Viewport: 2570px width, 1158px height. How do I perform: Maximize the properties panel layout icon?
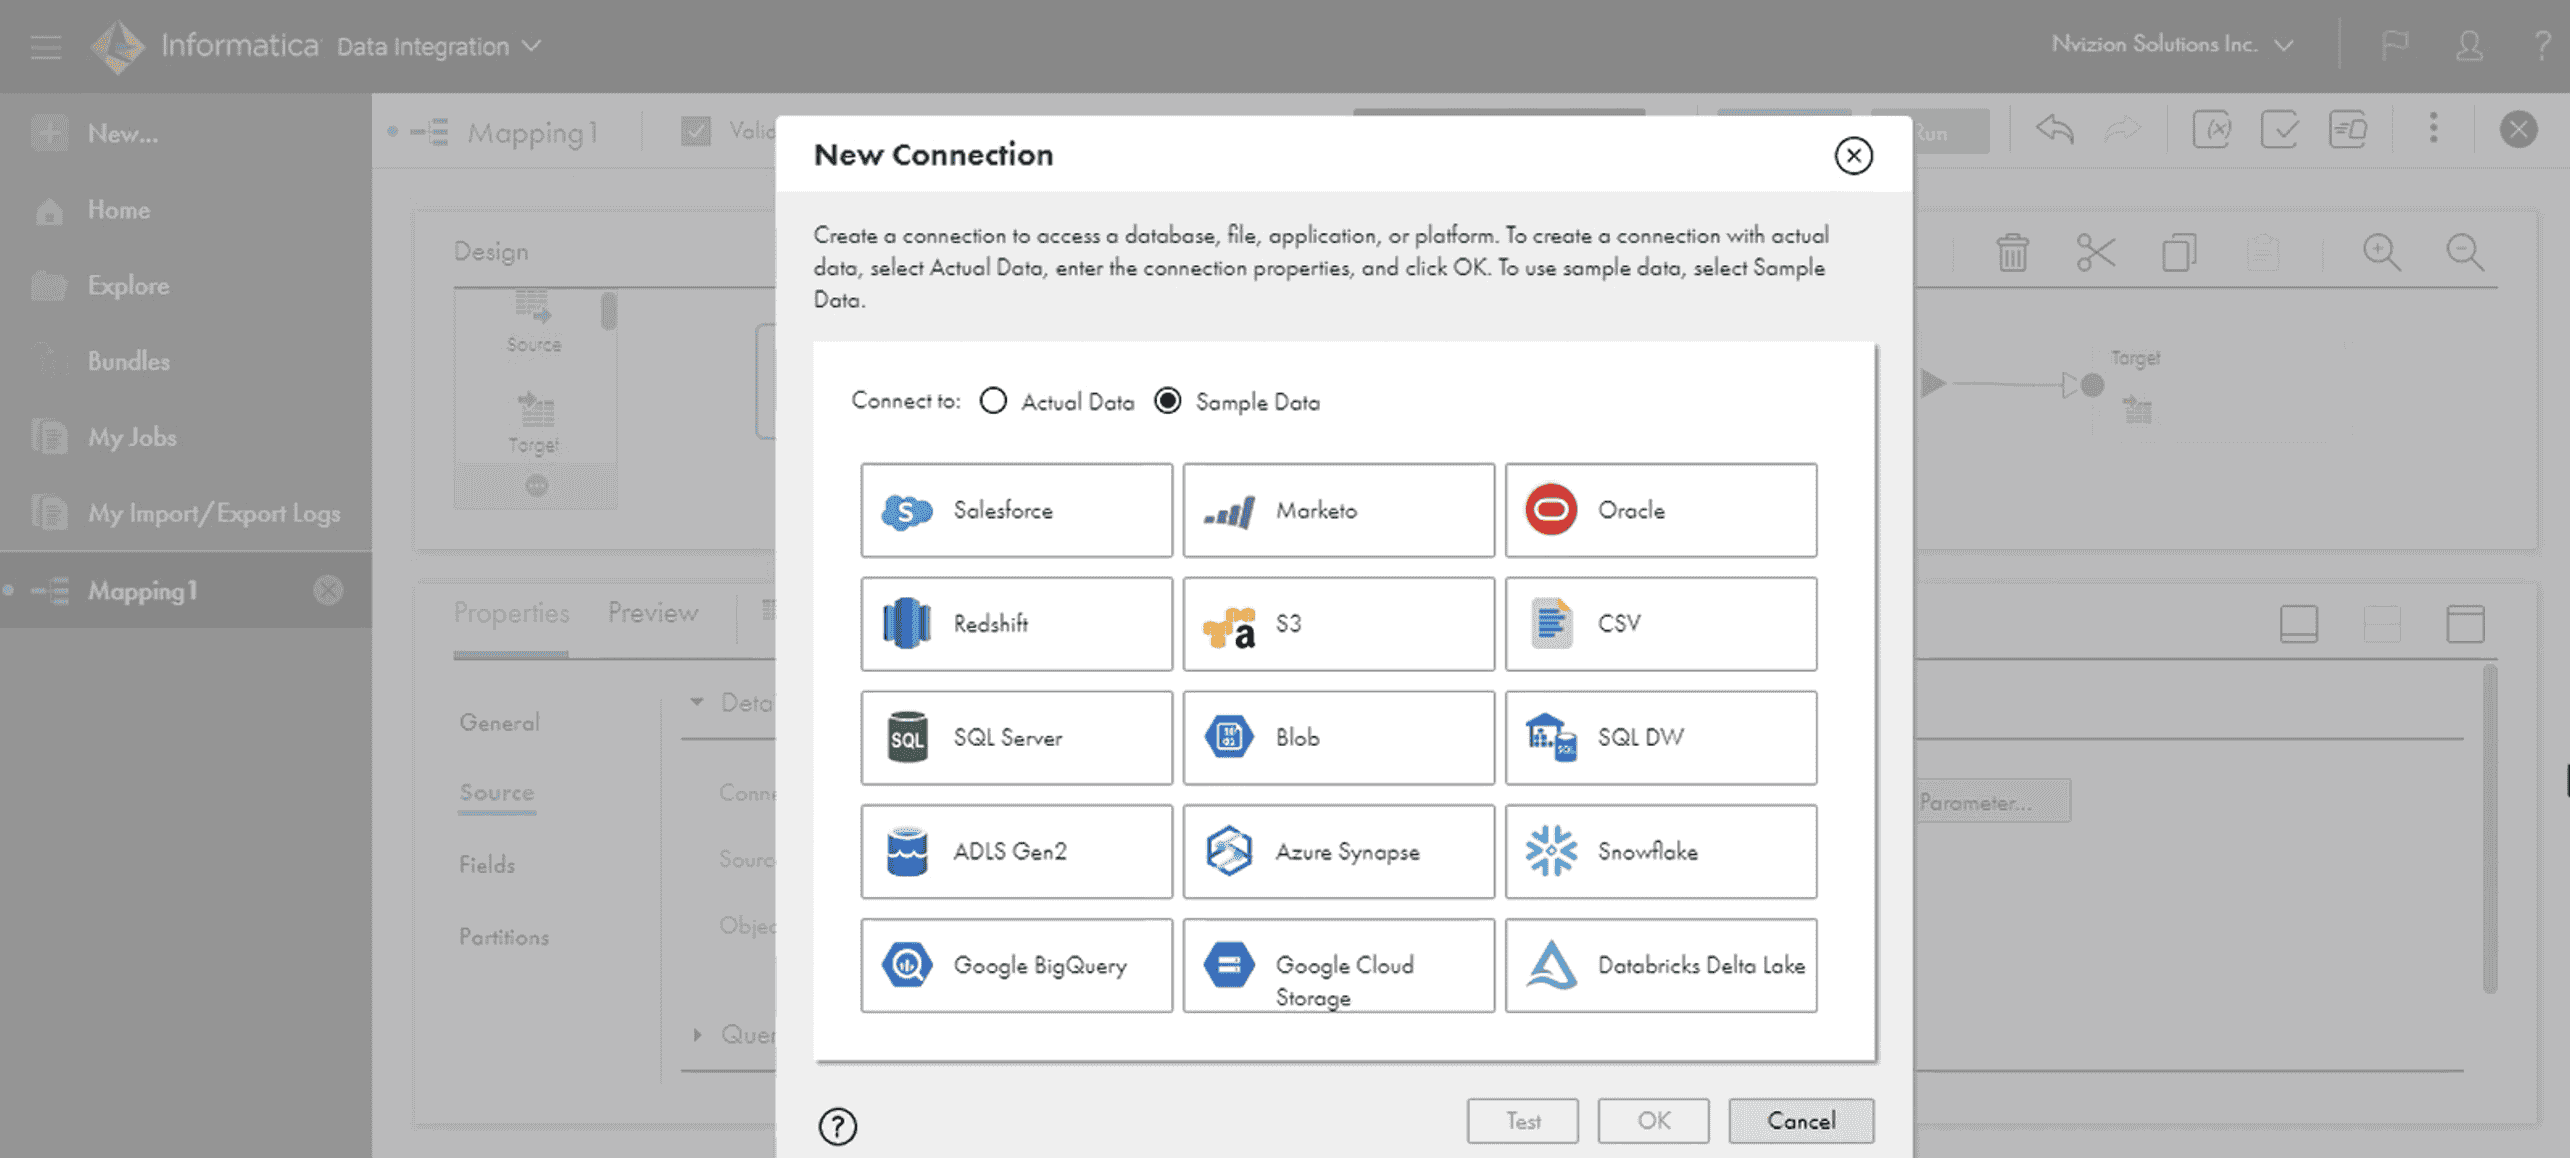(x=2464, y=623)
